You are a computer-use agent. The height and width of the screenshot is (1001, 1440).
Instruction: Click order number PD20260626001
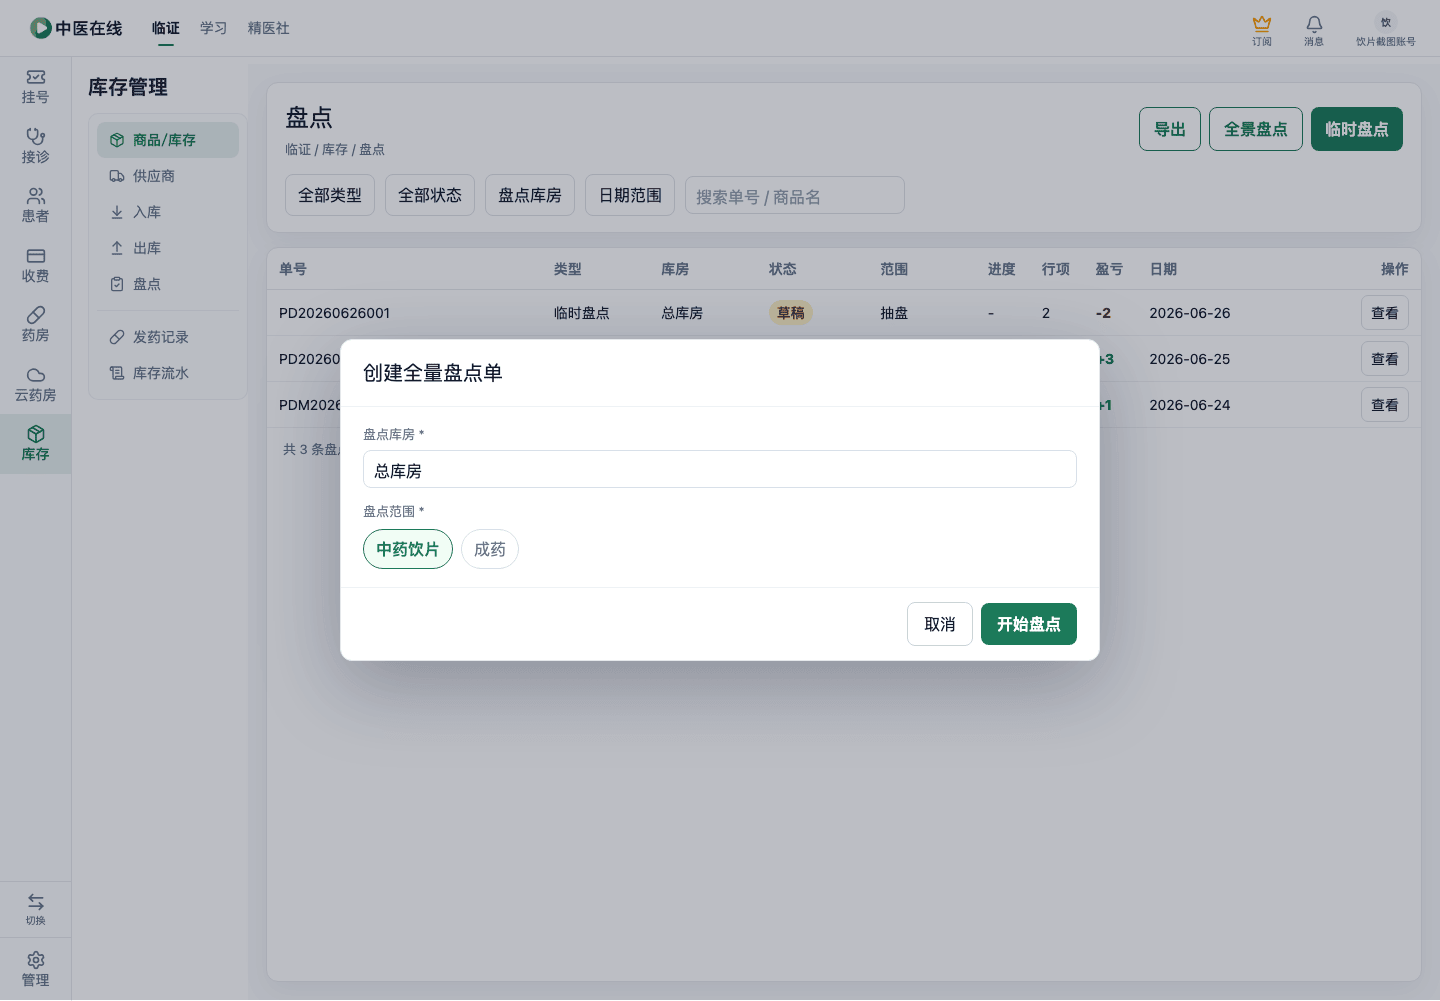coord(334,313)
